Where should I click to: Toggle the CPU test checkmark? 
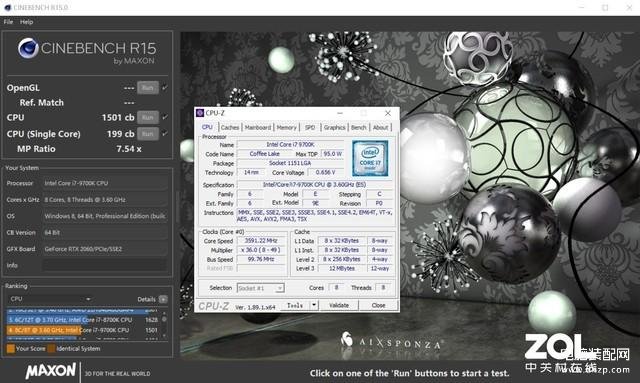pos(165,117)
